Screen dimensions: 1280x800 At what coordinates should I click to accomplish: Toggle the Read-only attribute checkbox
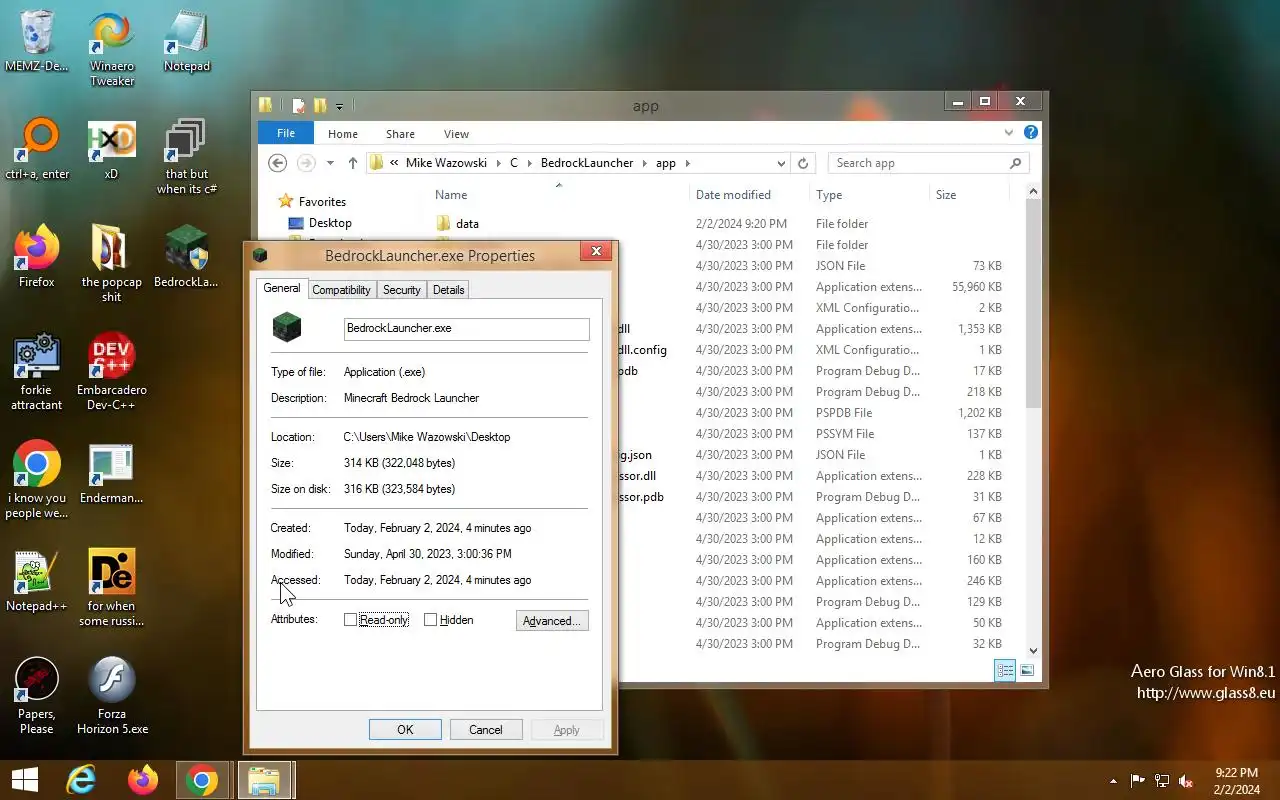(350, 620)
